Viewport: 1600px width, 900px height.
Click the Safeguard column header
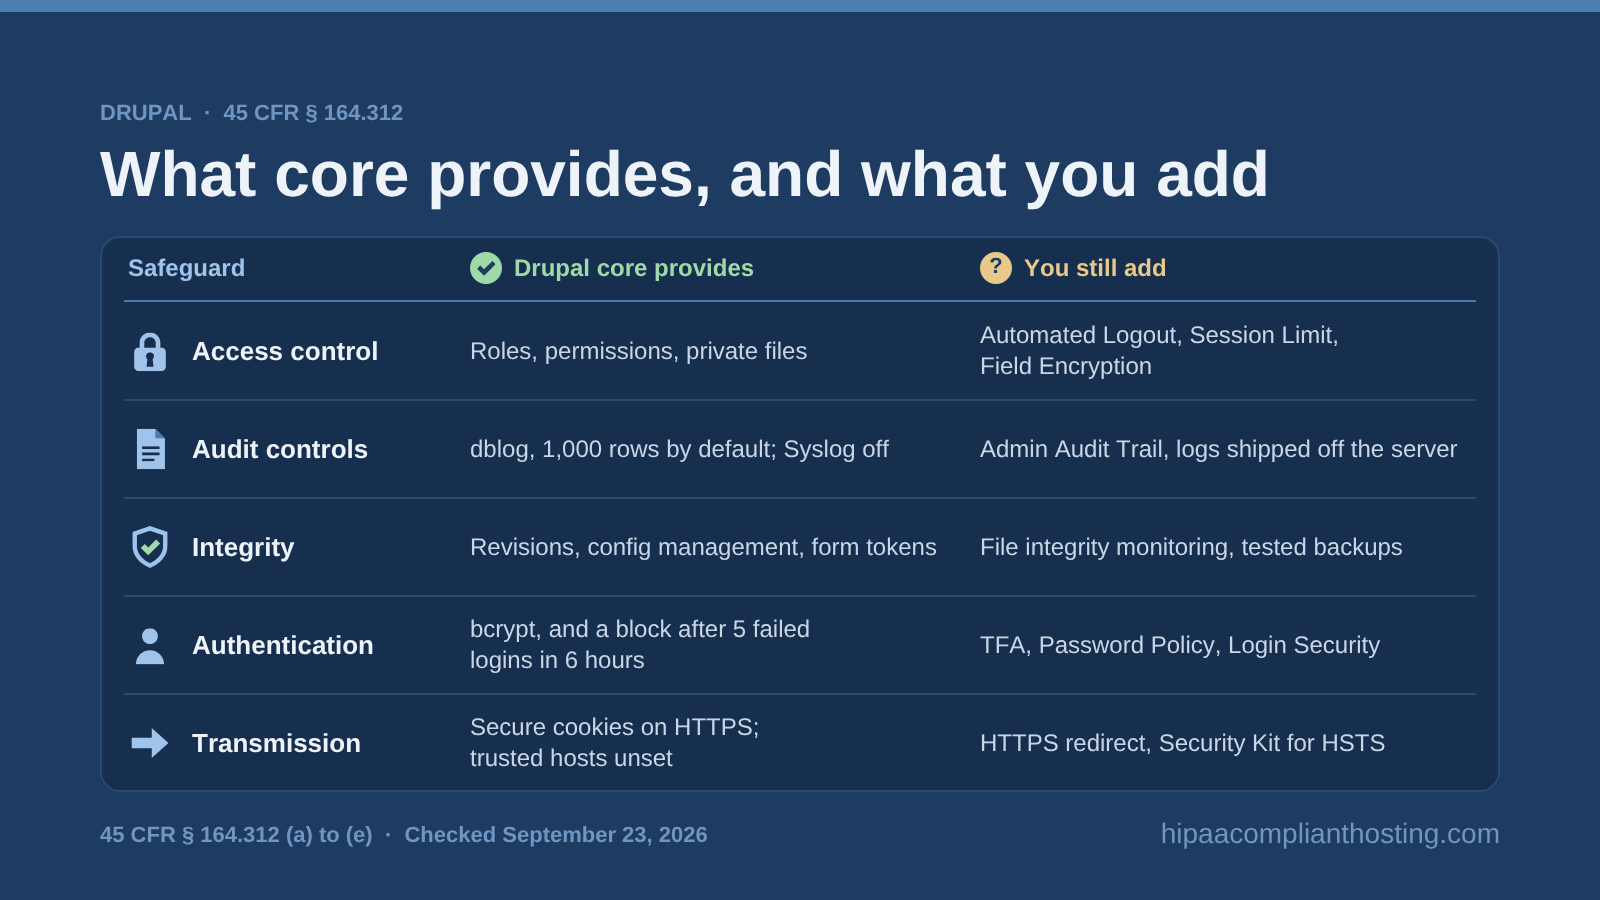pos(186,268)
